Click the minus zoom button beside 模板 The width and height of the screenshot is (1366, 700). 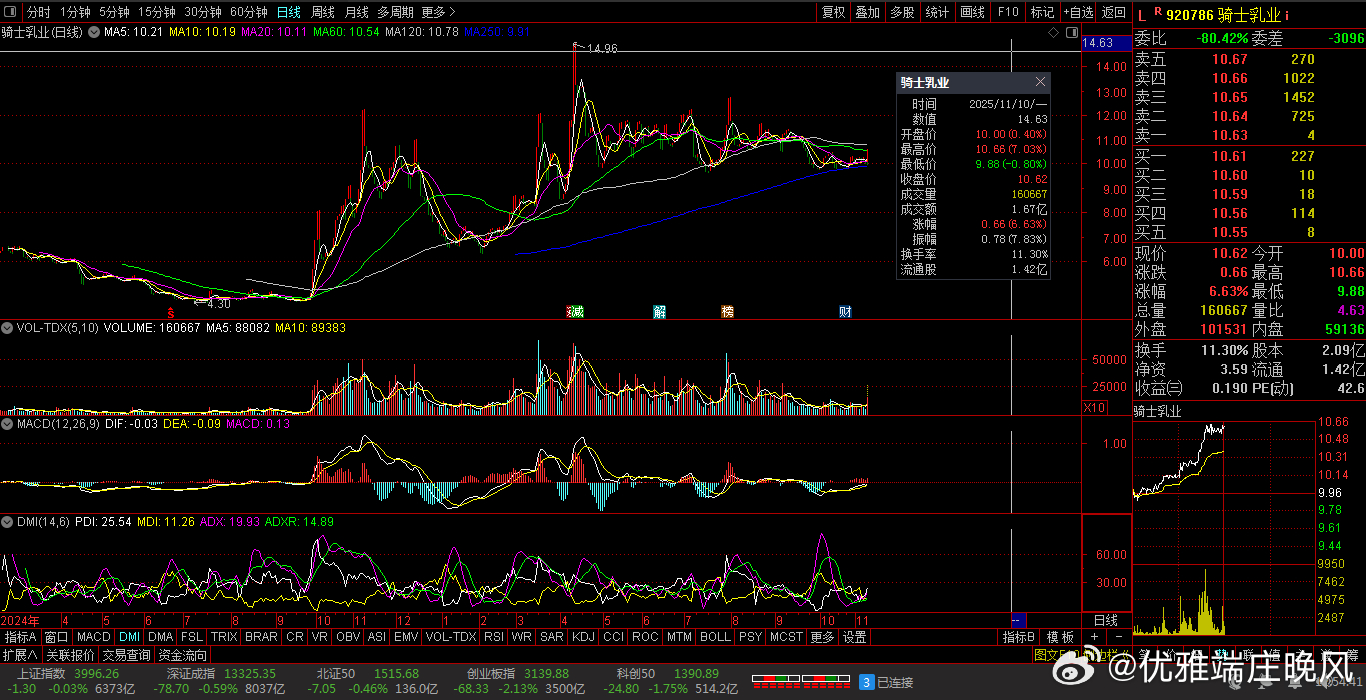(x=1118, y=637)
